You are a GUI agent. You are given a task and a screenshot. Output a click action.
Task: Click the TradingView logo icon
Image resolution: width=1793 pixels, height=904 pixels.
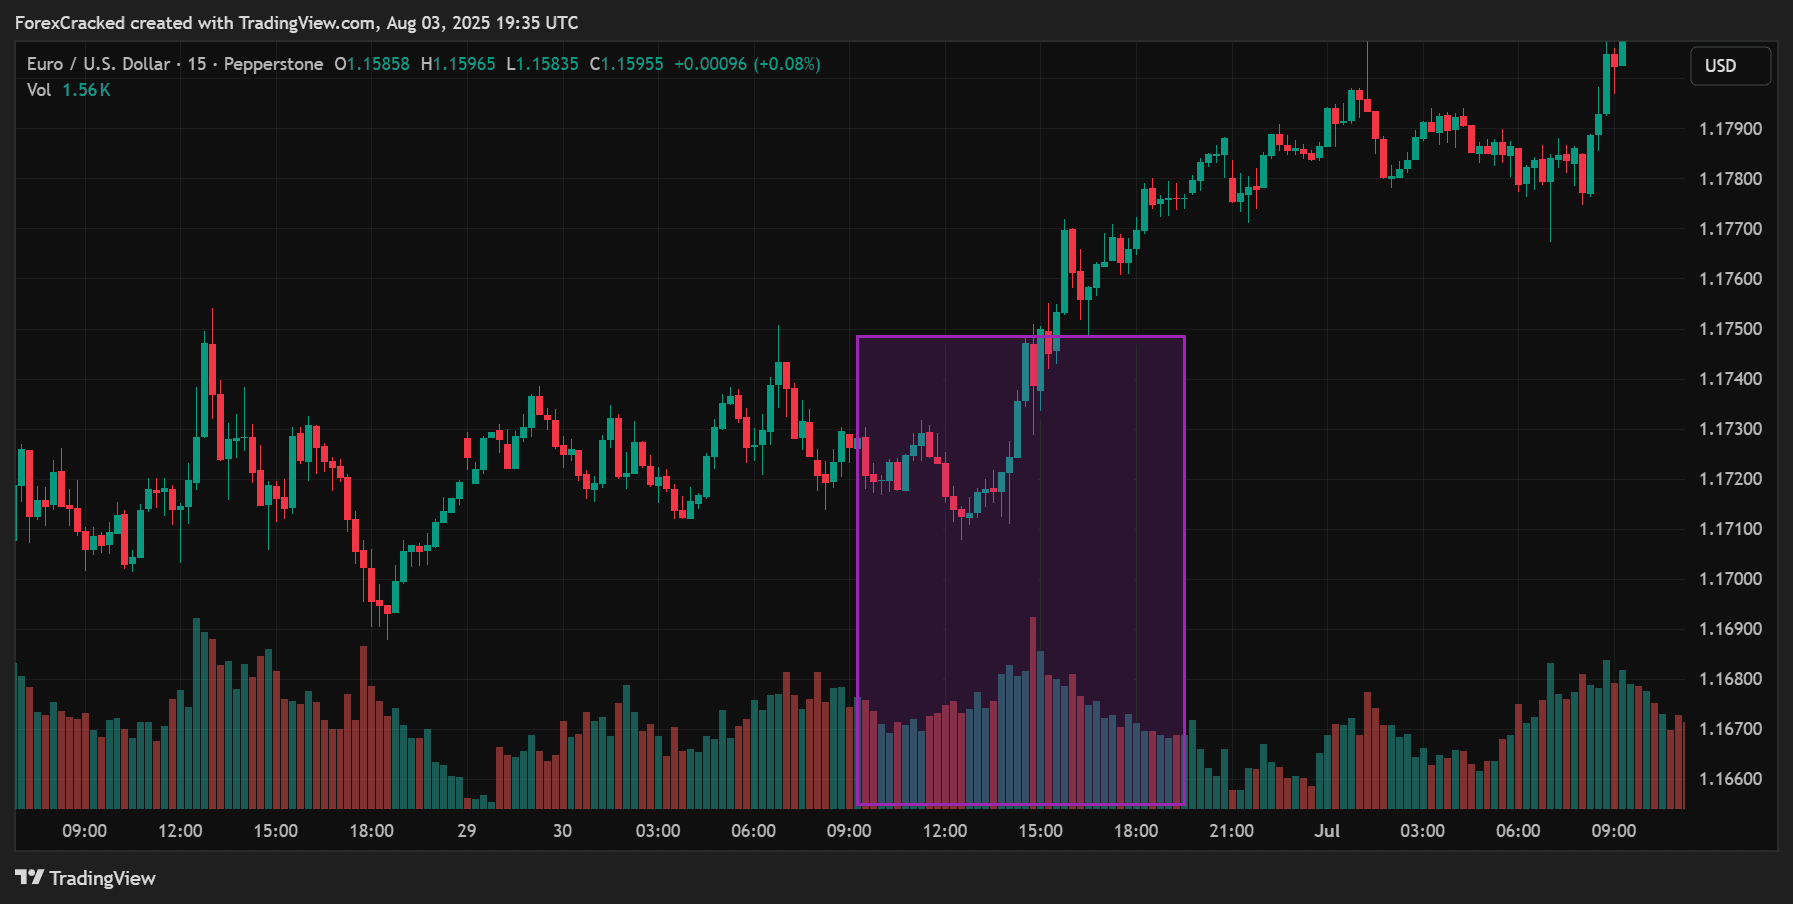click(x=30, y=878)
